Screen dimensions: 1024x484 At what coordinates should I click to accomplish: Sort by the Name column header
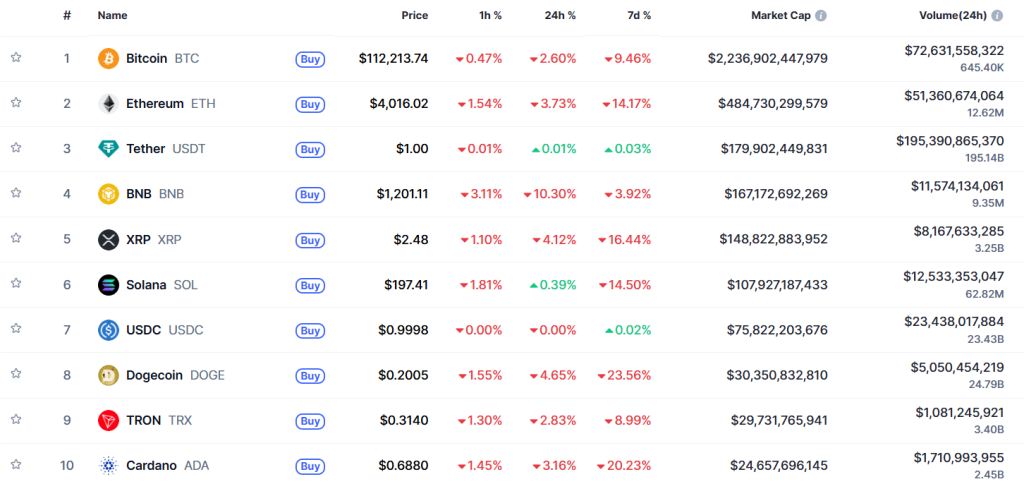tap(112, 16)
